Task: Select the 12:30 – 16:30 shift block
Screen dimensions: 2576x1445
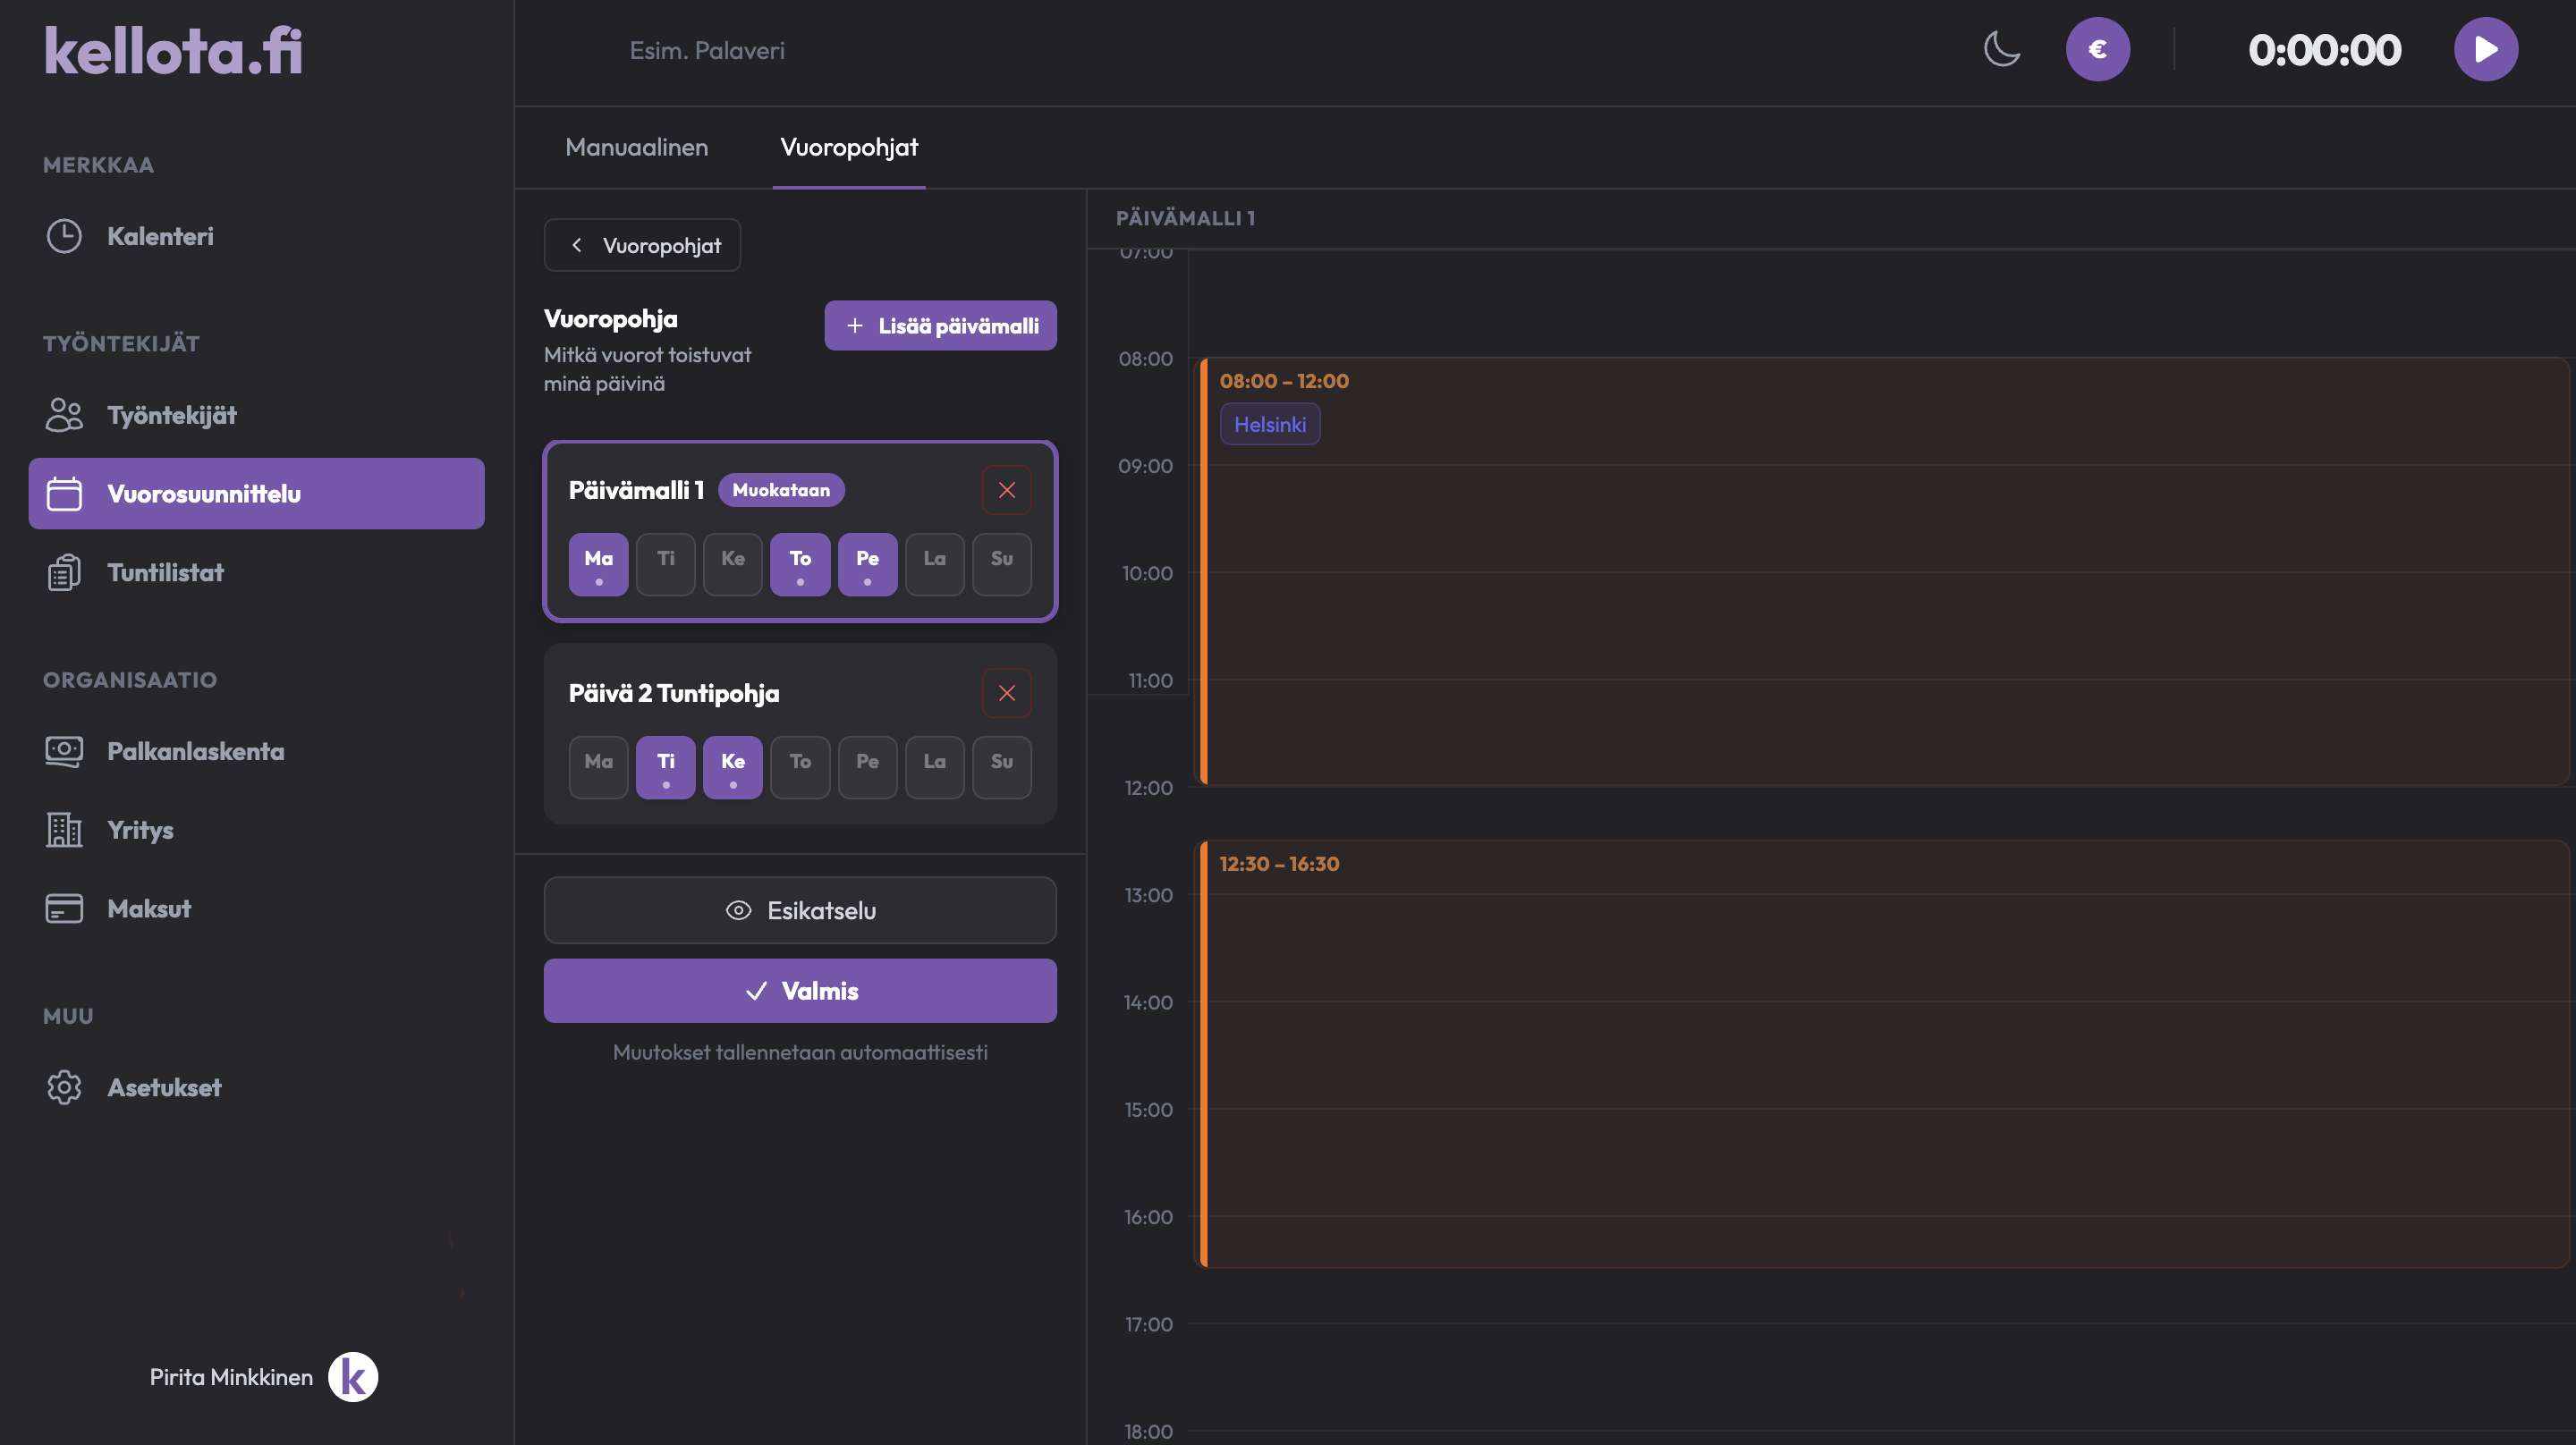Action: click(1883, 1054)
